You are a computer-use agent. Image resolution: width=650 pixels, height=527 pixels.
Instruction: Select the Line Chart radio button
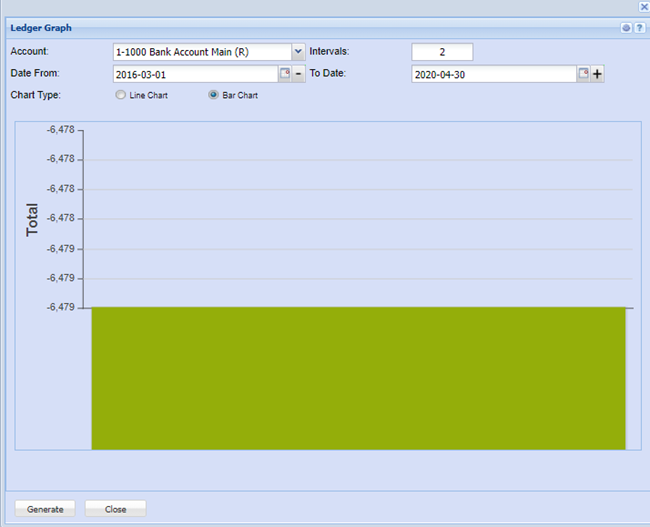tap(120, 95)
